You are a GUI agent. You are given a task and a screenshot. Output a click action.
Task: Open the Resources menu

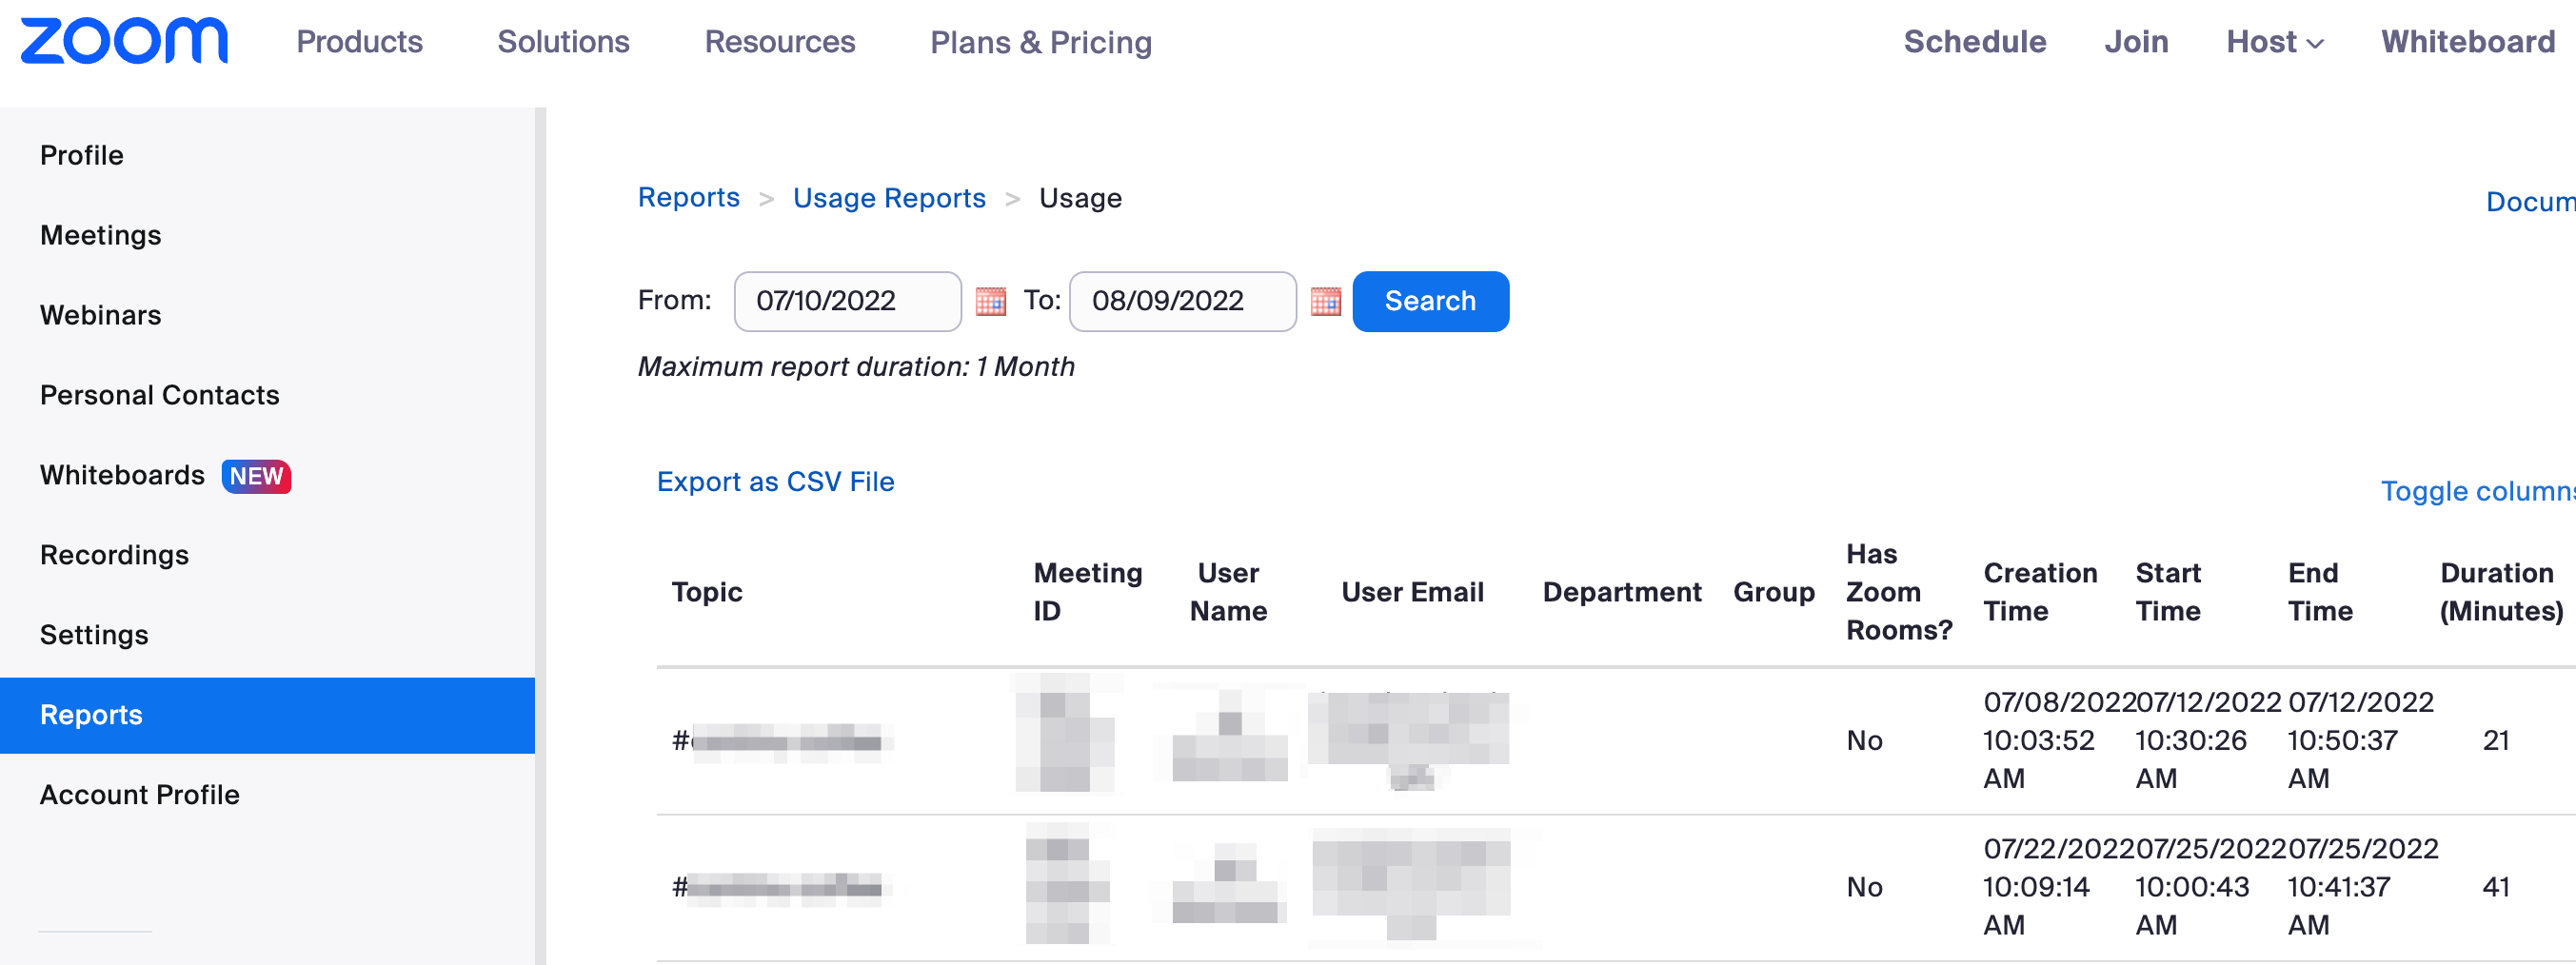tap(780, 42)
